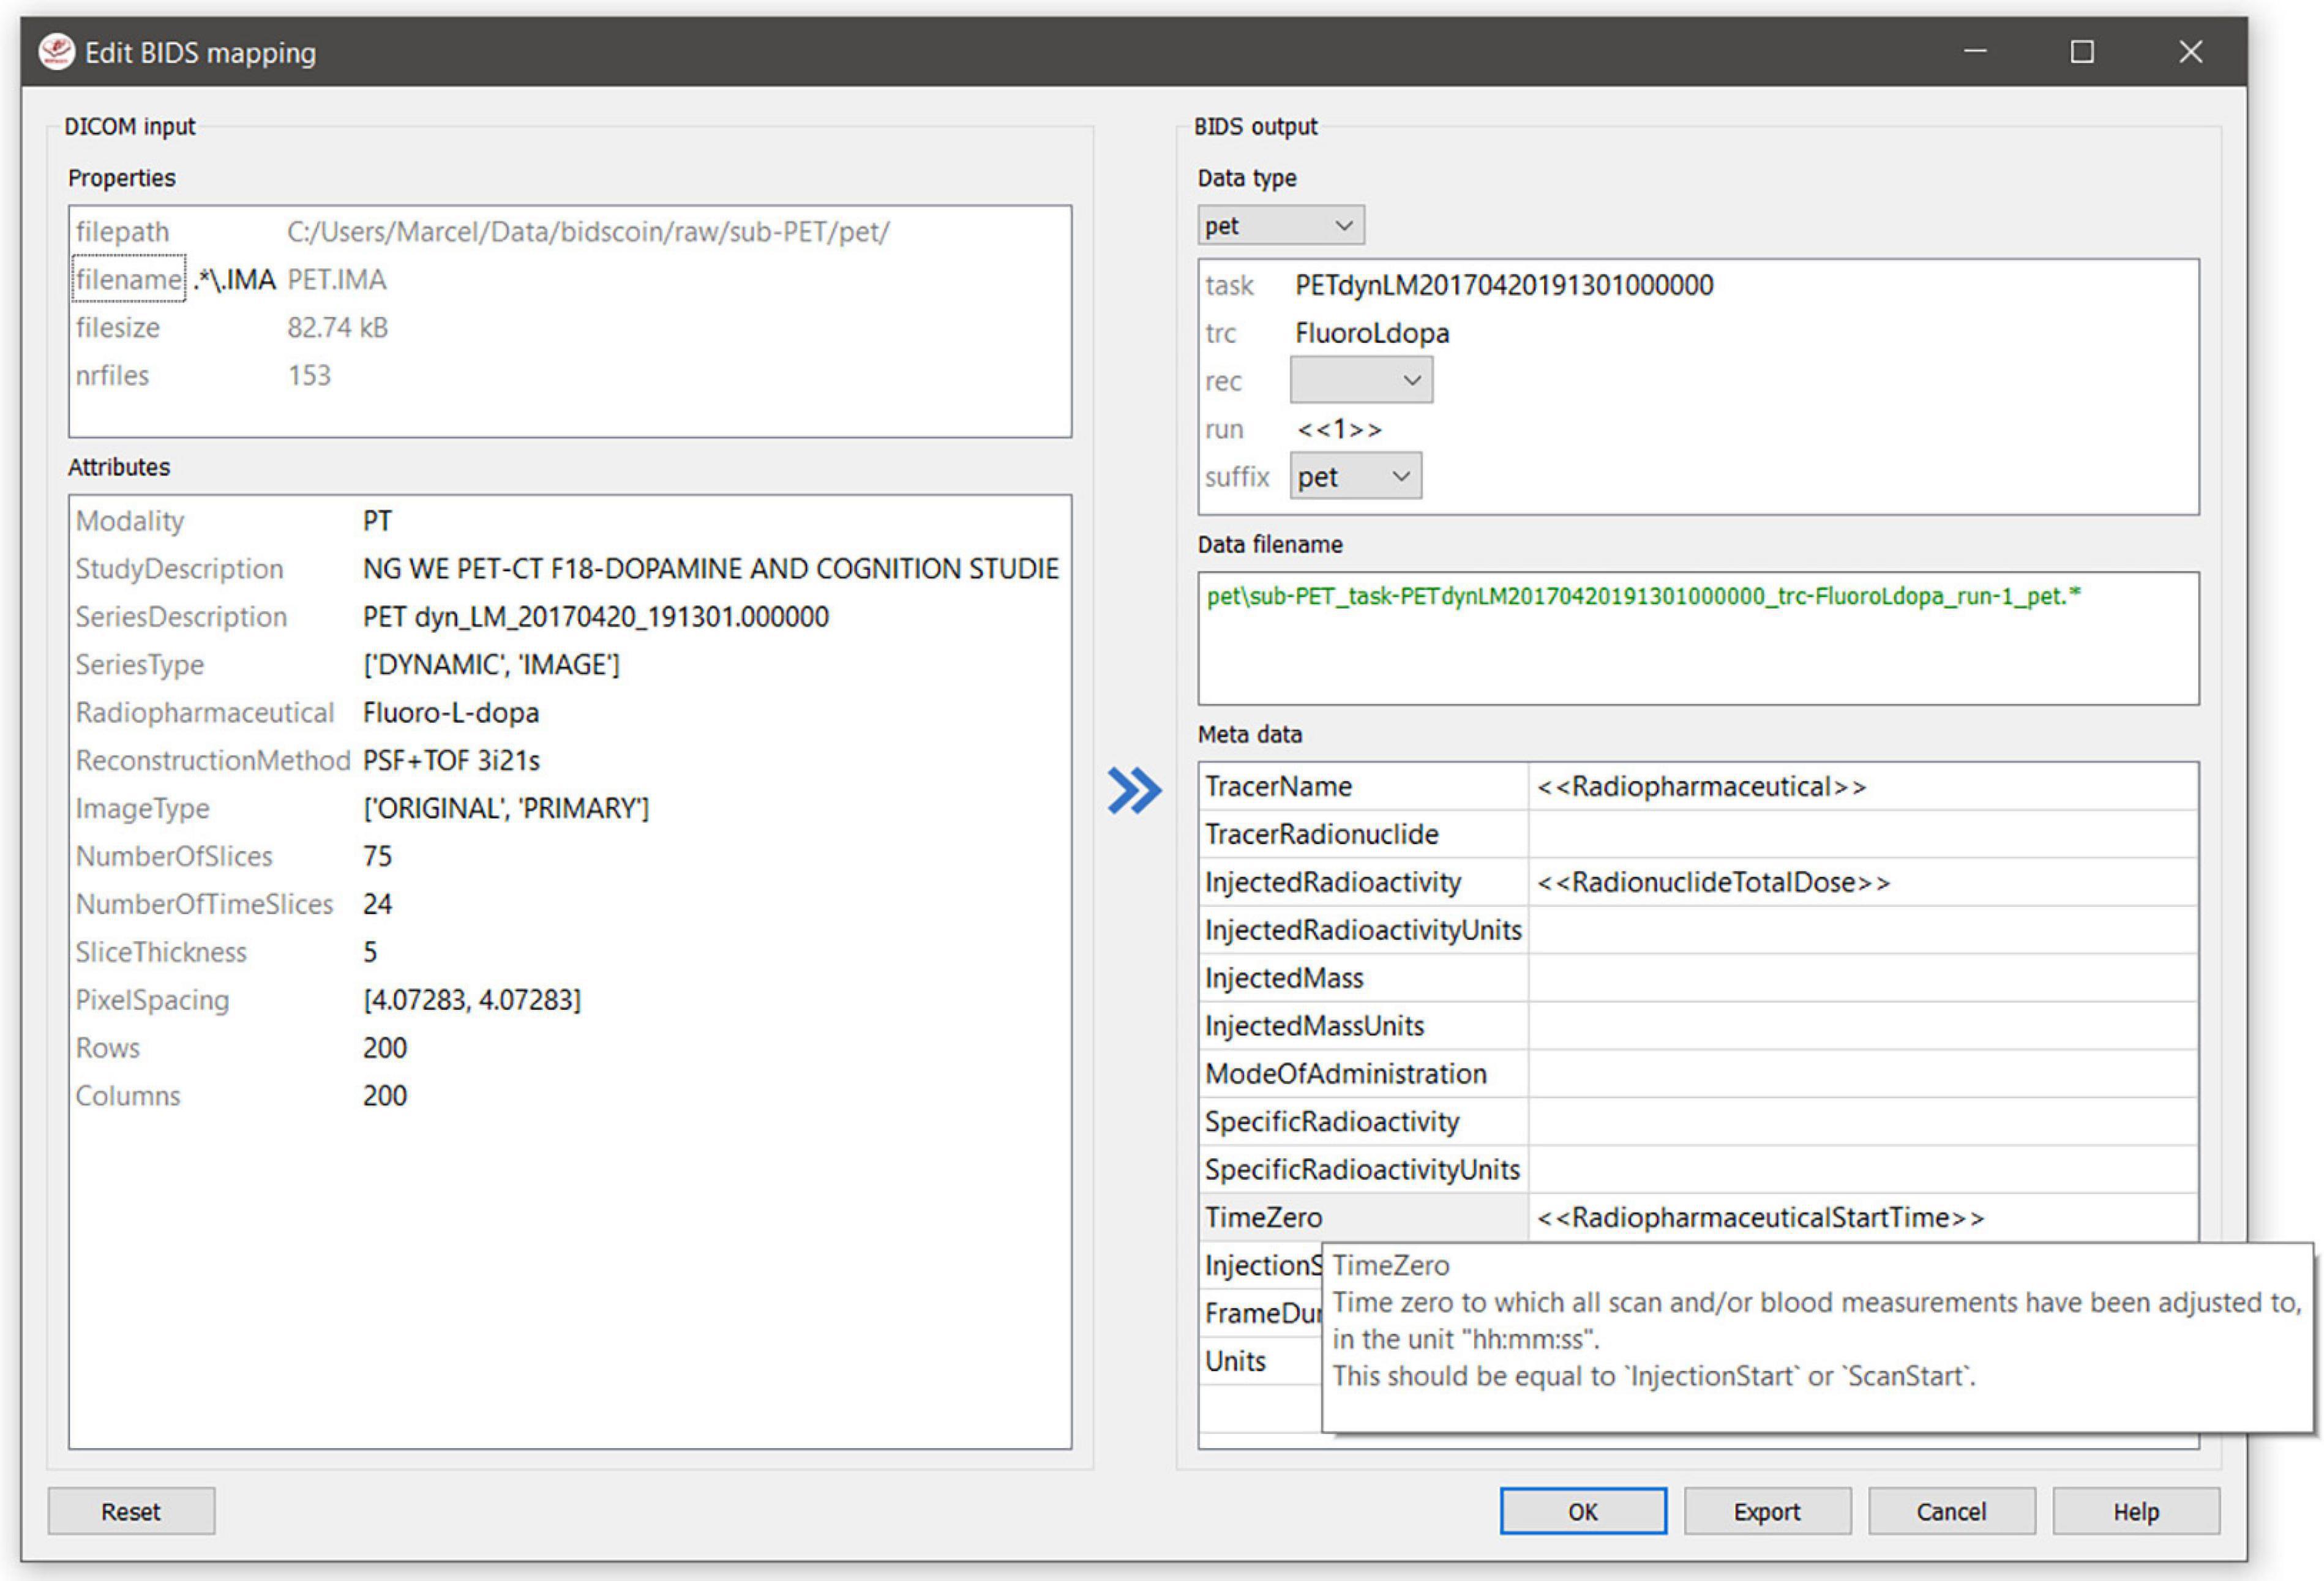Viewport: 2324px width, 1581px height.
Task: Click the filesize value 82.74 kB
Action: click(337, 327)
